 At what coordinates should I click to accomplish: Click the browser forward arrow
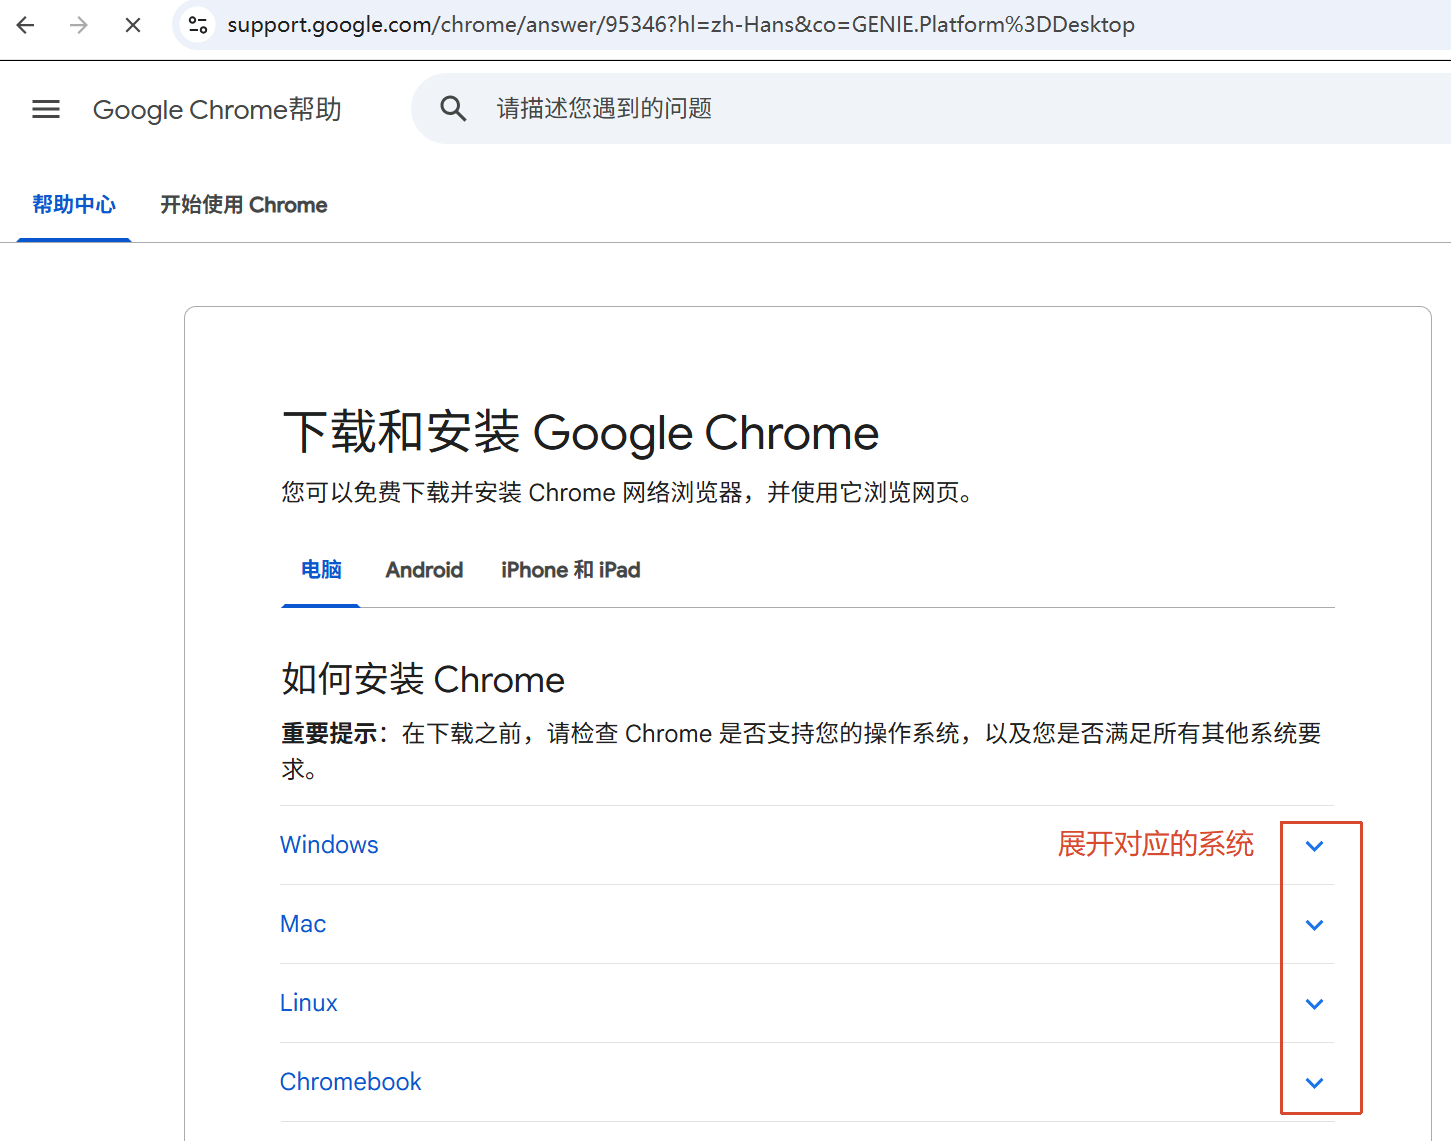tap(79, 25)
